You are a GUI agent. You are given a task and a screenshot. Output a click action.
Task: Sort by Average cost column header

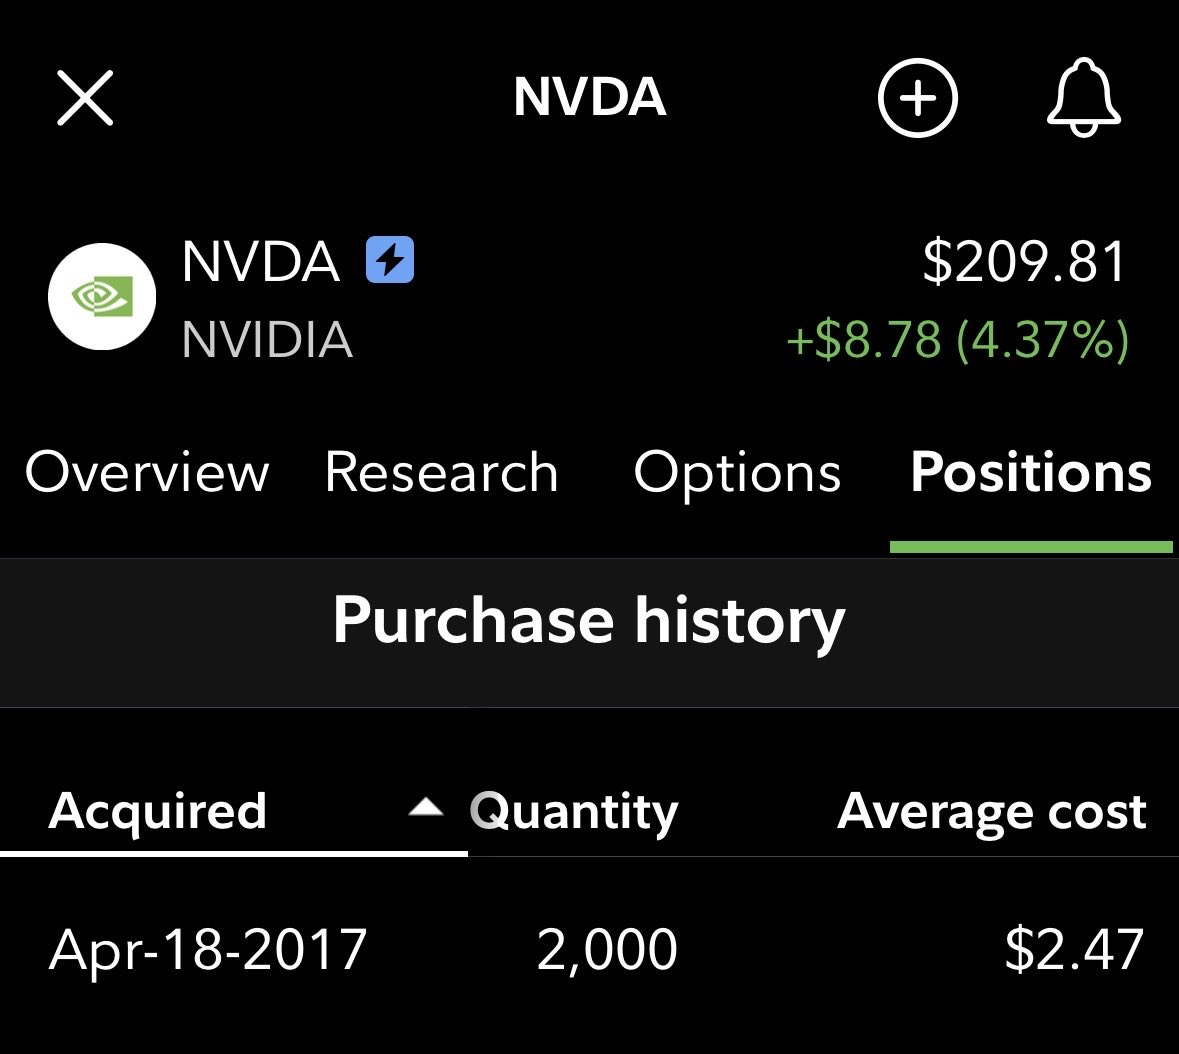(x=991, y=811)
